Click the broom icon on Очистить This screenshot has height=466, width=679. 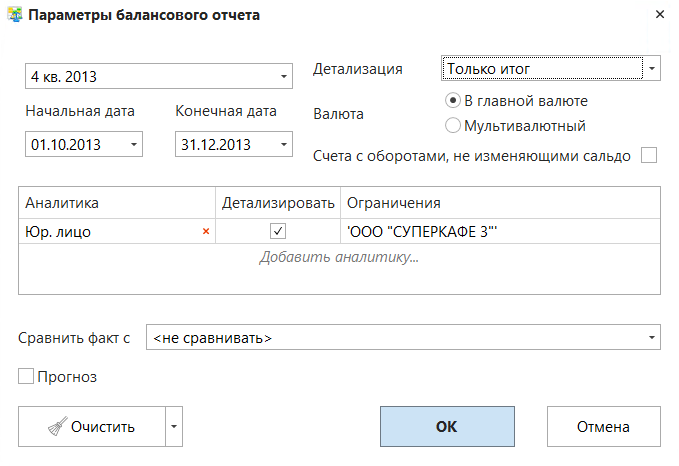pos(58,427)
